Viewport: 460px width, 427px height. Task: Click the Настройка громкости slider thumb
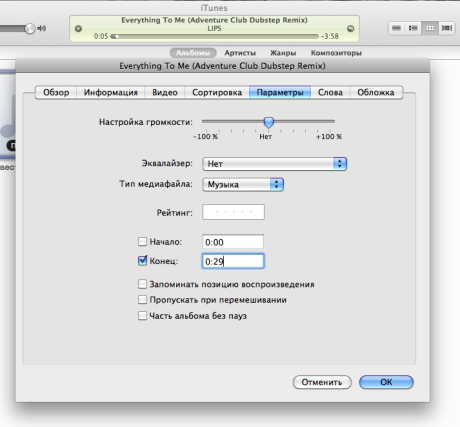tap(269, 122)
